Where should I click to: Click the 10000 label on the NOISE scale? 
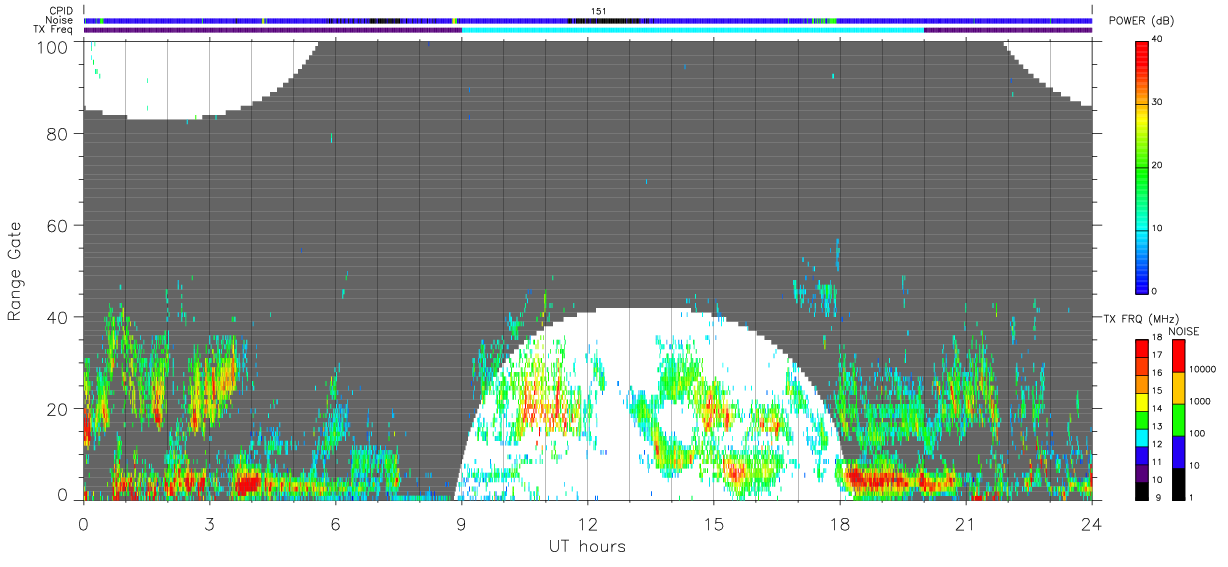[x=1202, y=369]
